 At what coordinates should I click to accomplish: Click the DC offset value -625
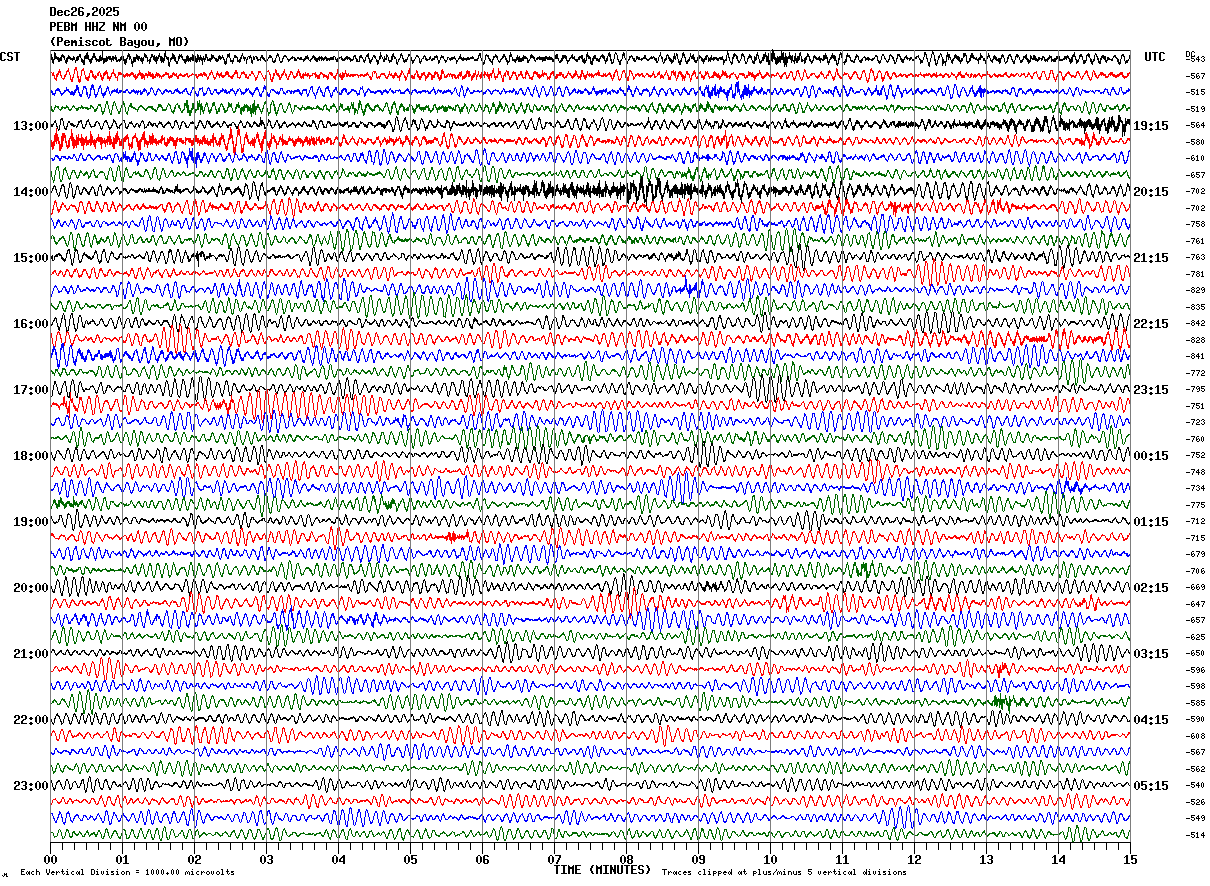point(1195,637)
